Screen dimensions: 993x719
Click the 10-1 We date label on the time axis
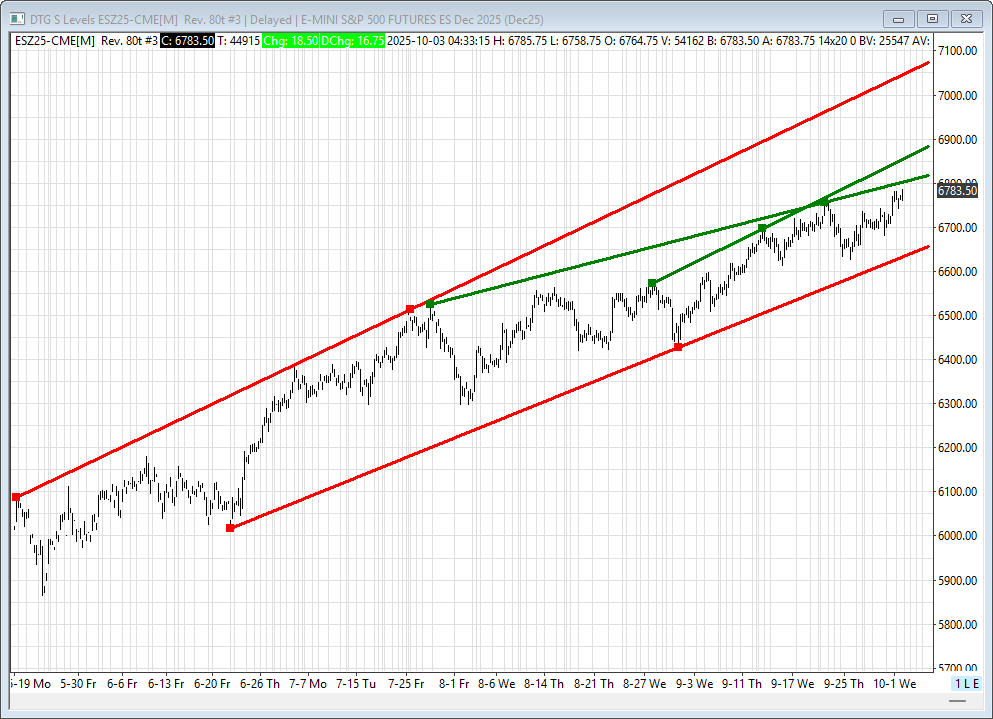point(894,684)
